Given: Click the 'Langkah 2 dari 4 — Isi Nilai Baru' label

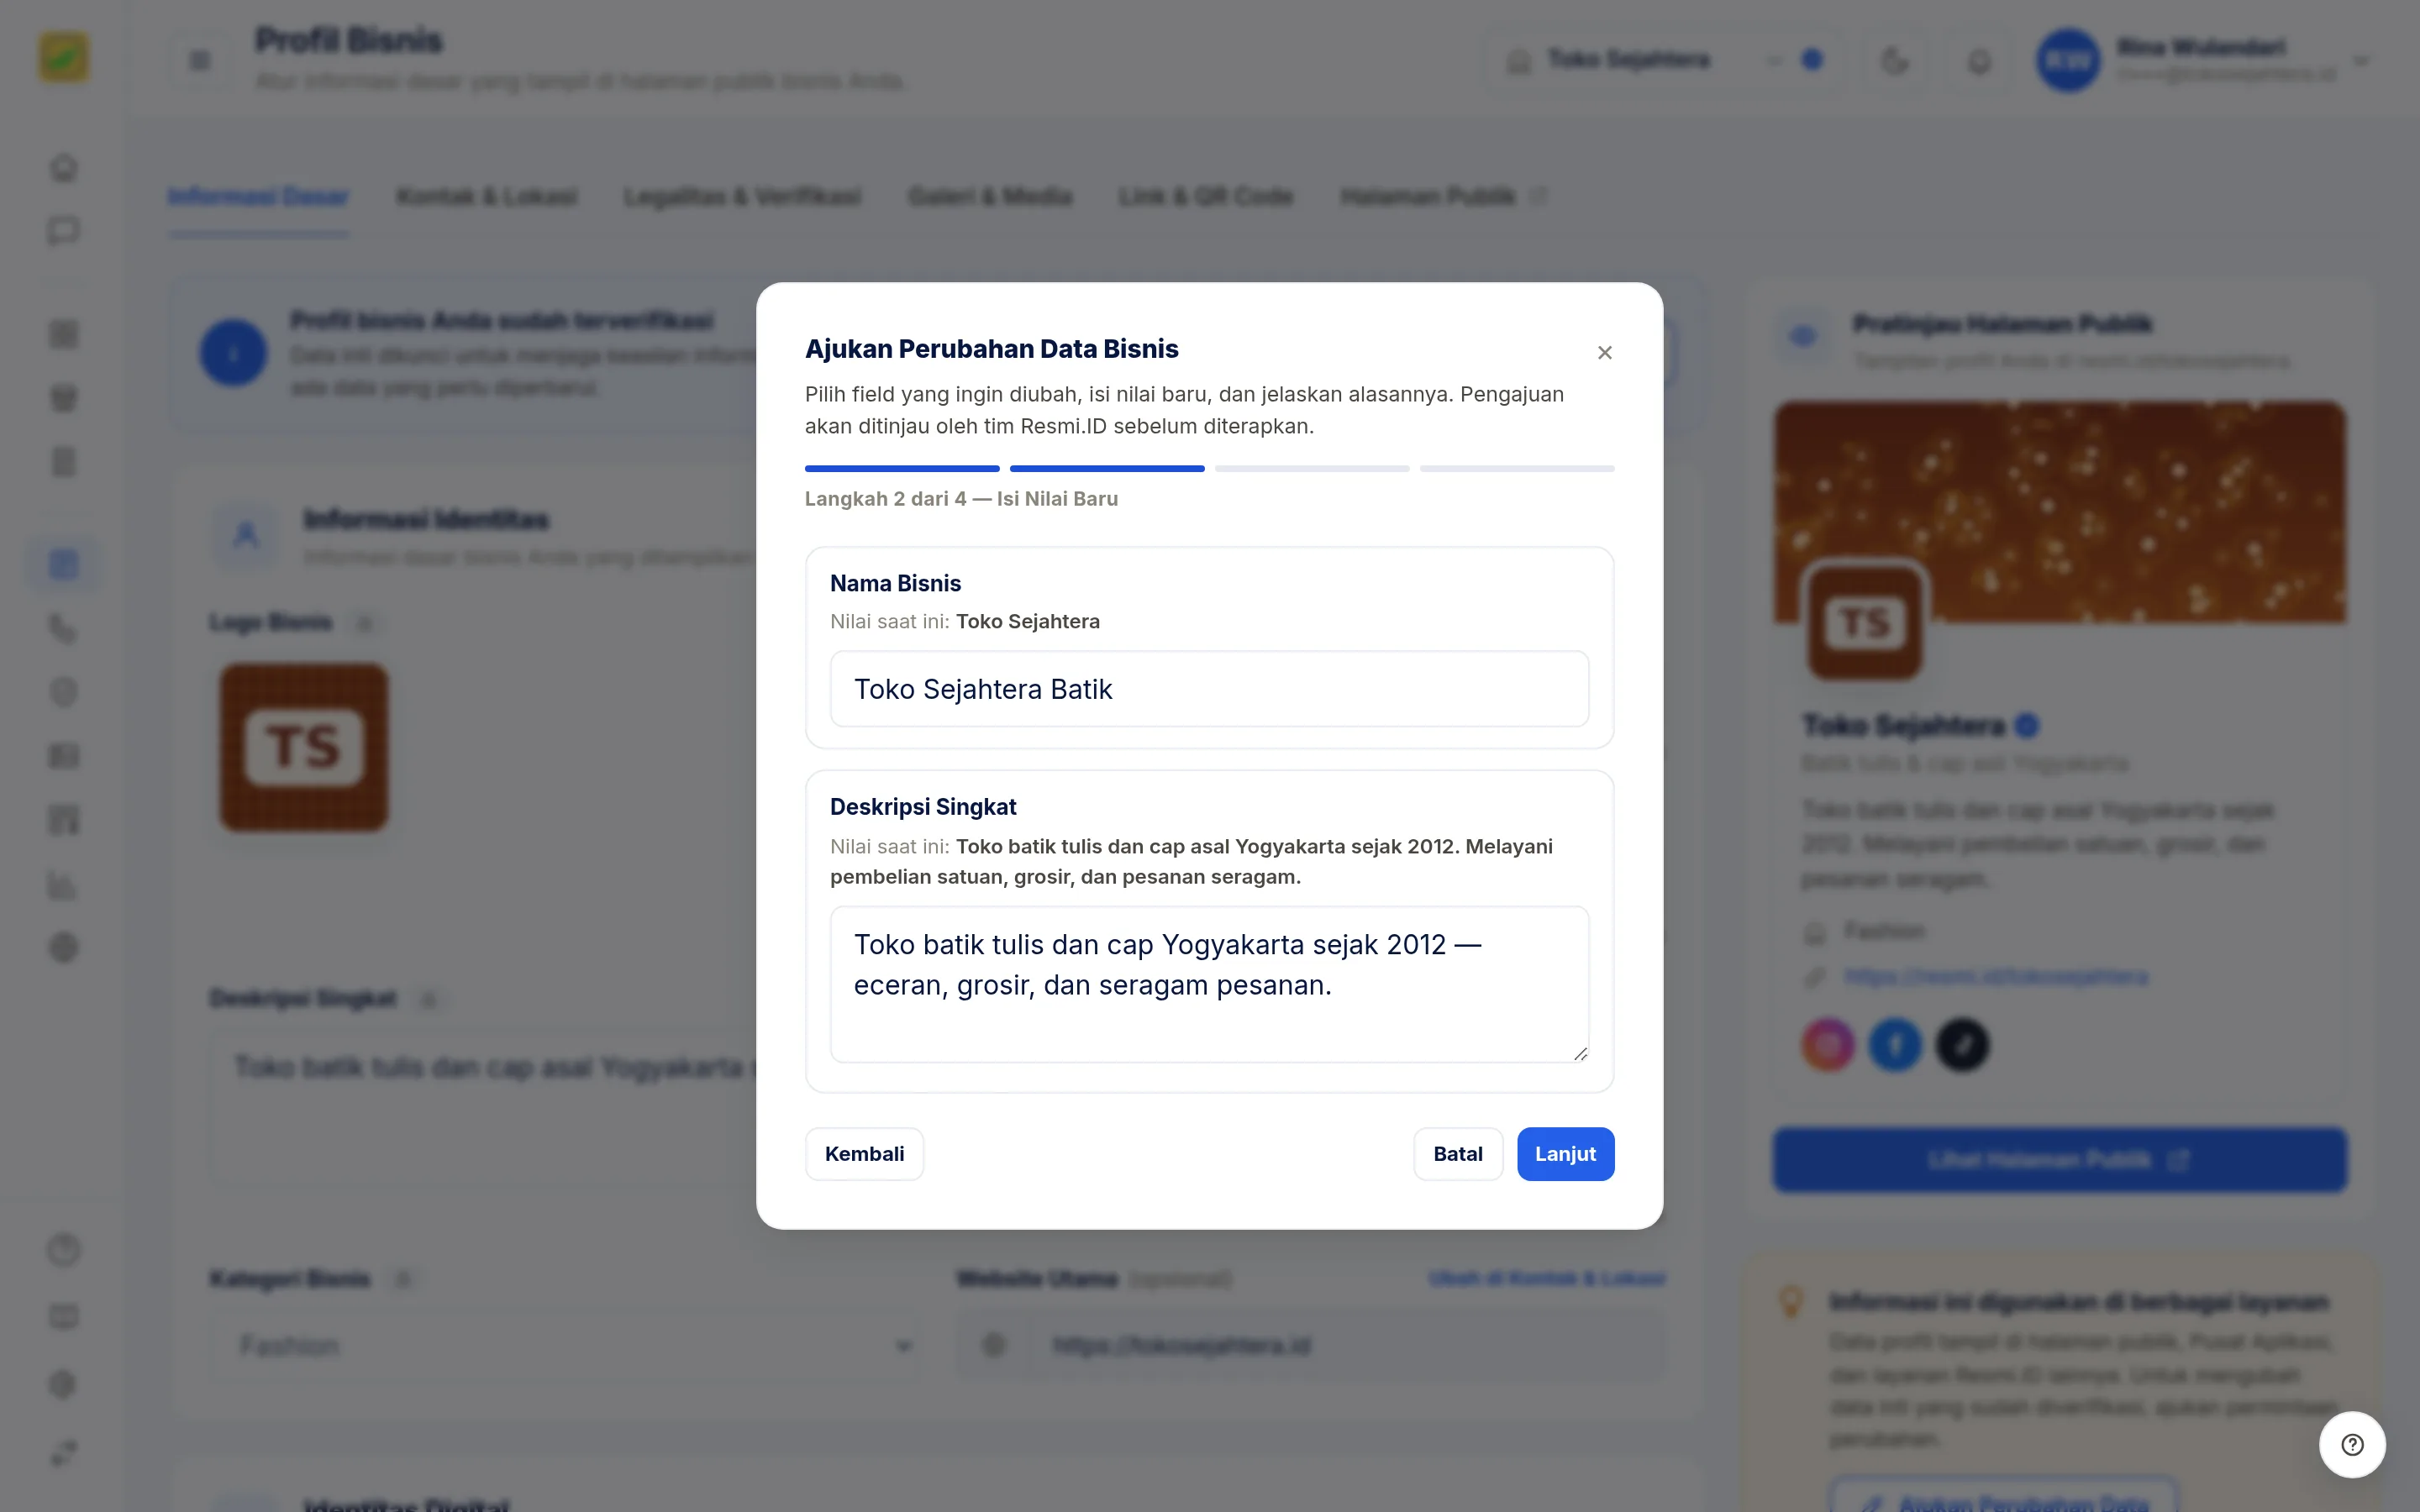Looking at the screenshot, I should click(x=961, y=498).
